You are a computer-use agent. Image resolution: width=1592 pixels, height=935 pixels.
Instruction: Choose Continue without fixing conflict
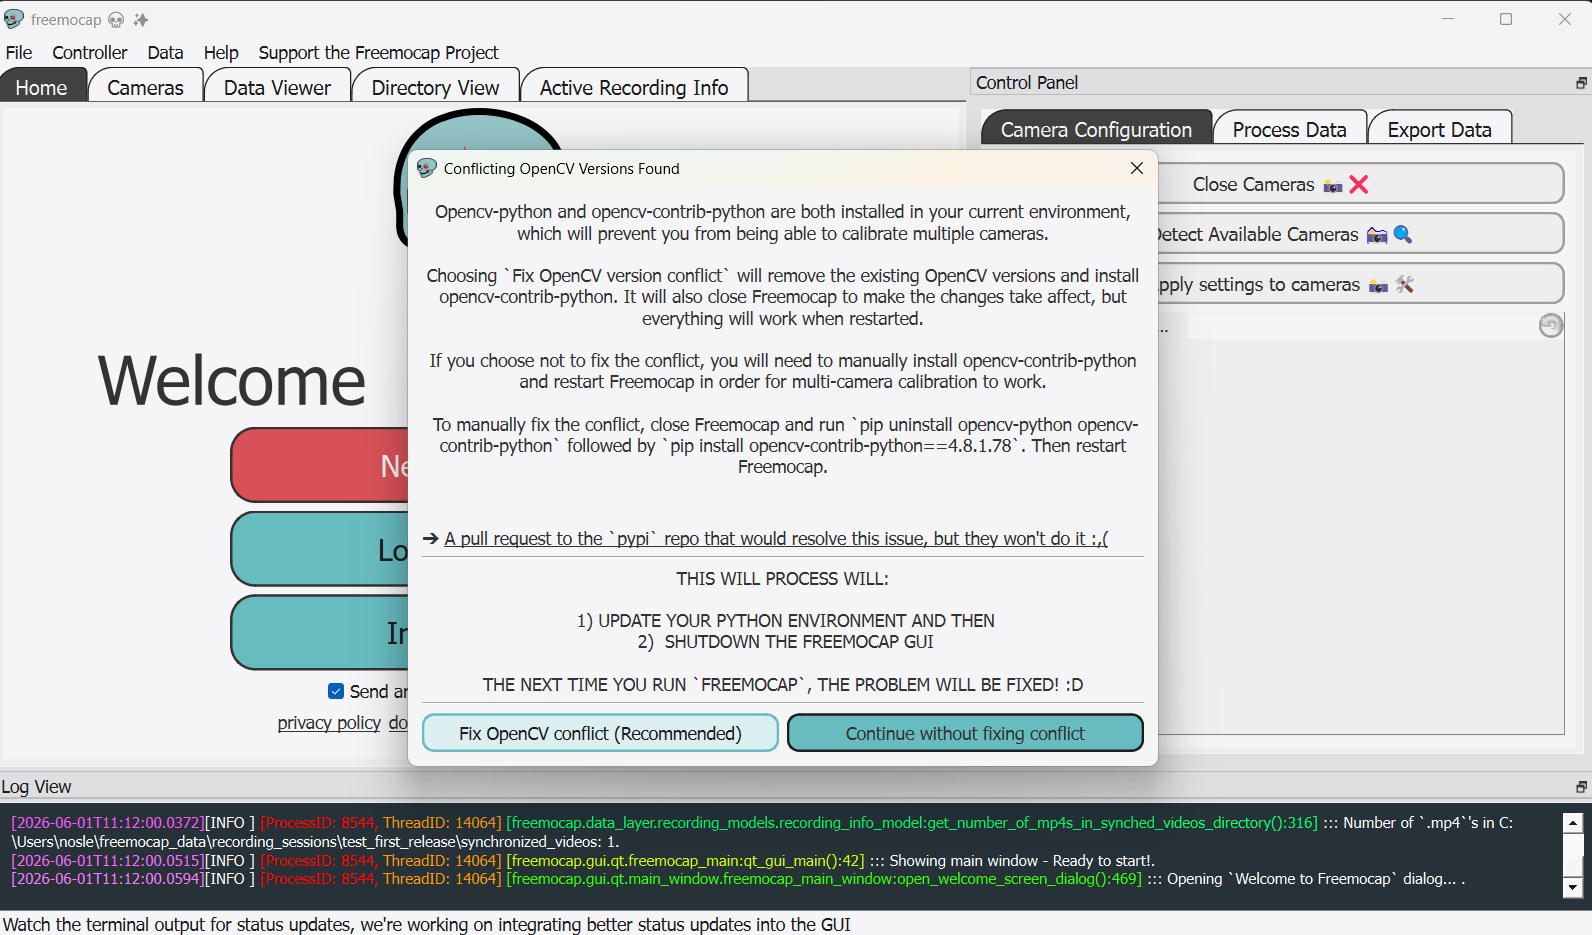[x=965, y=733]
